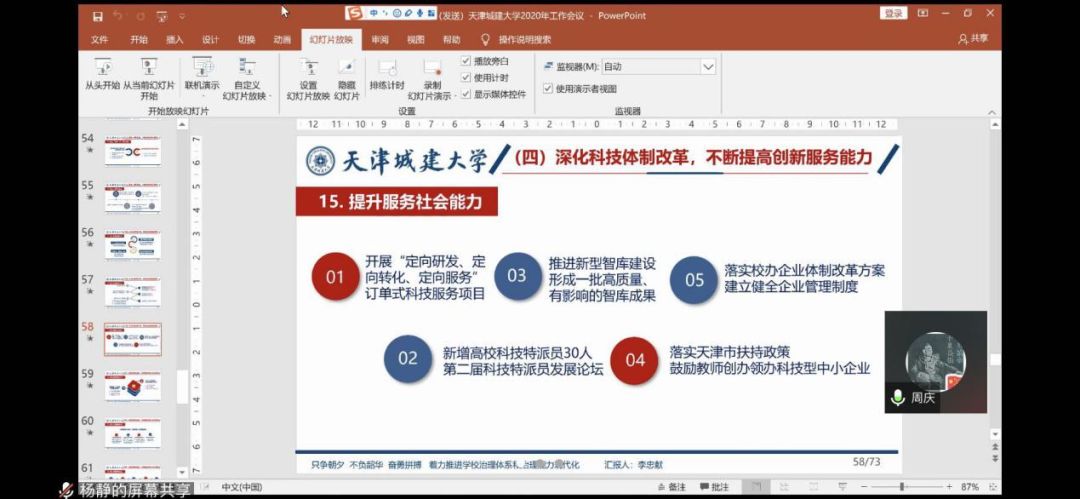This screenshot has width=1080, height=499.
Task: Click zoom out minus button
Action: click(x=864, y=487)
